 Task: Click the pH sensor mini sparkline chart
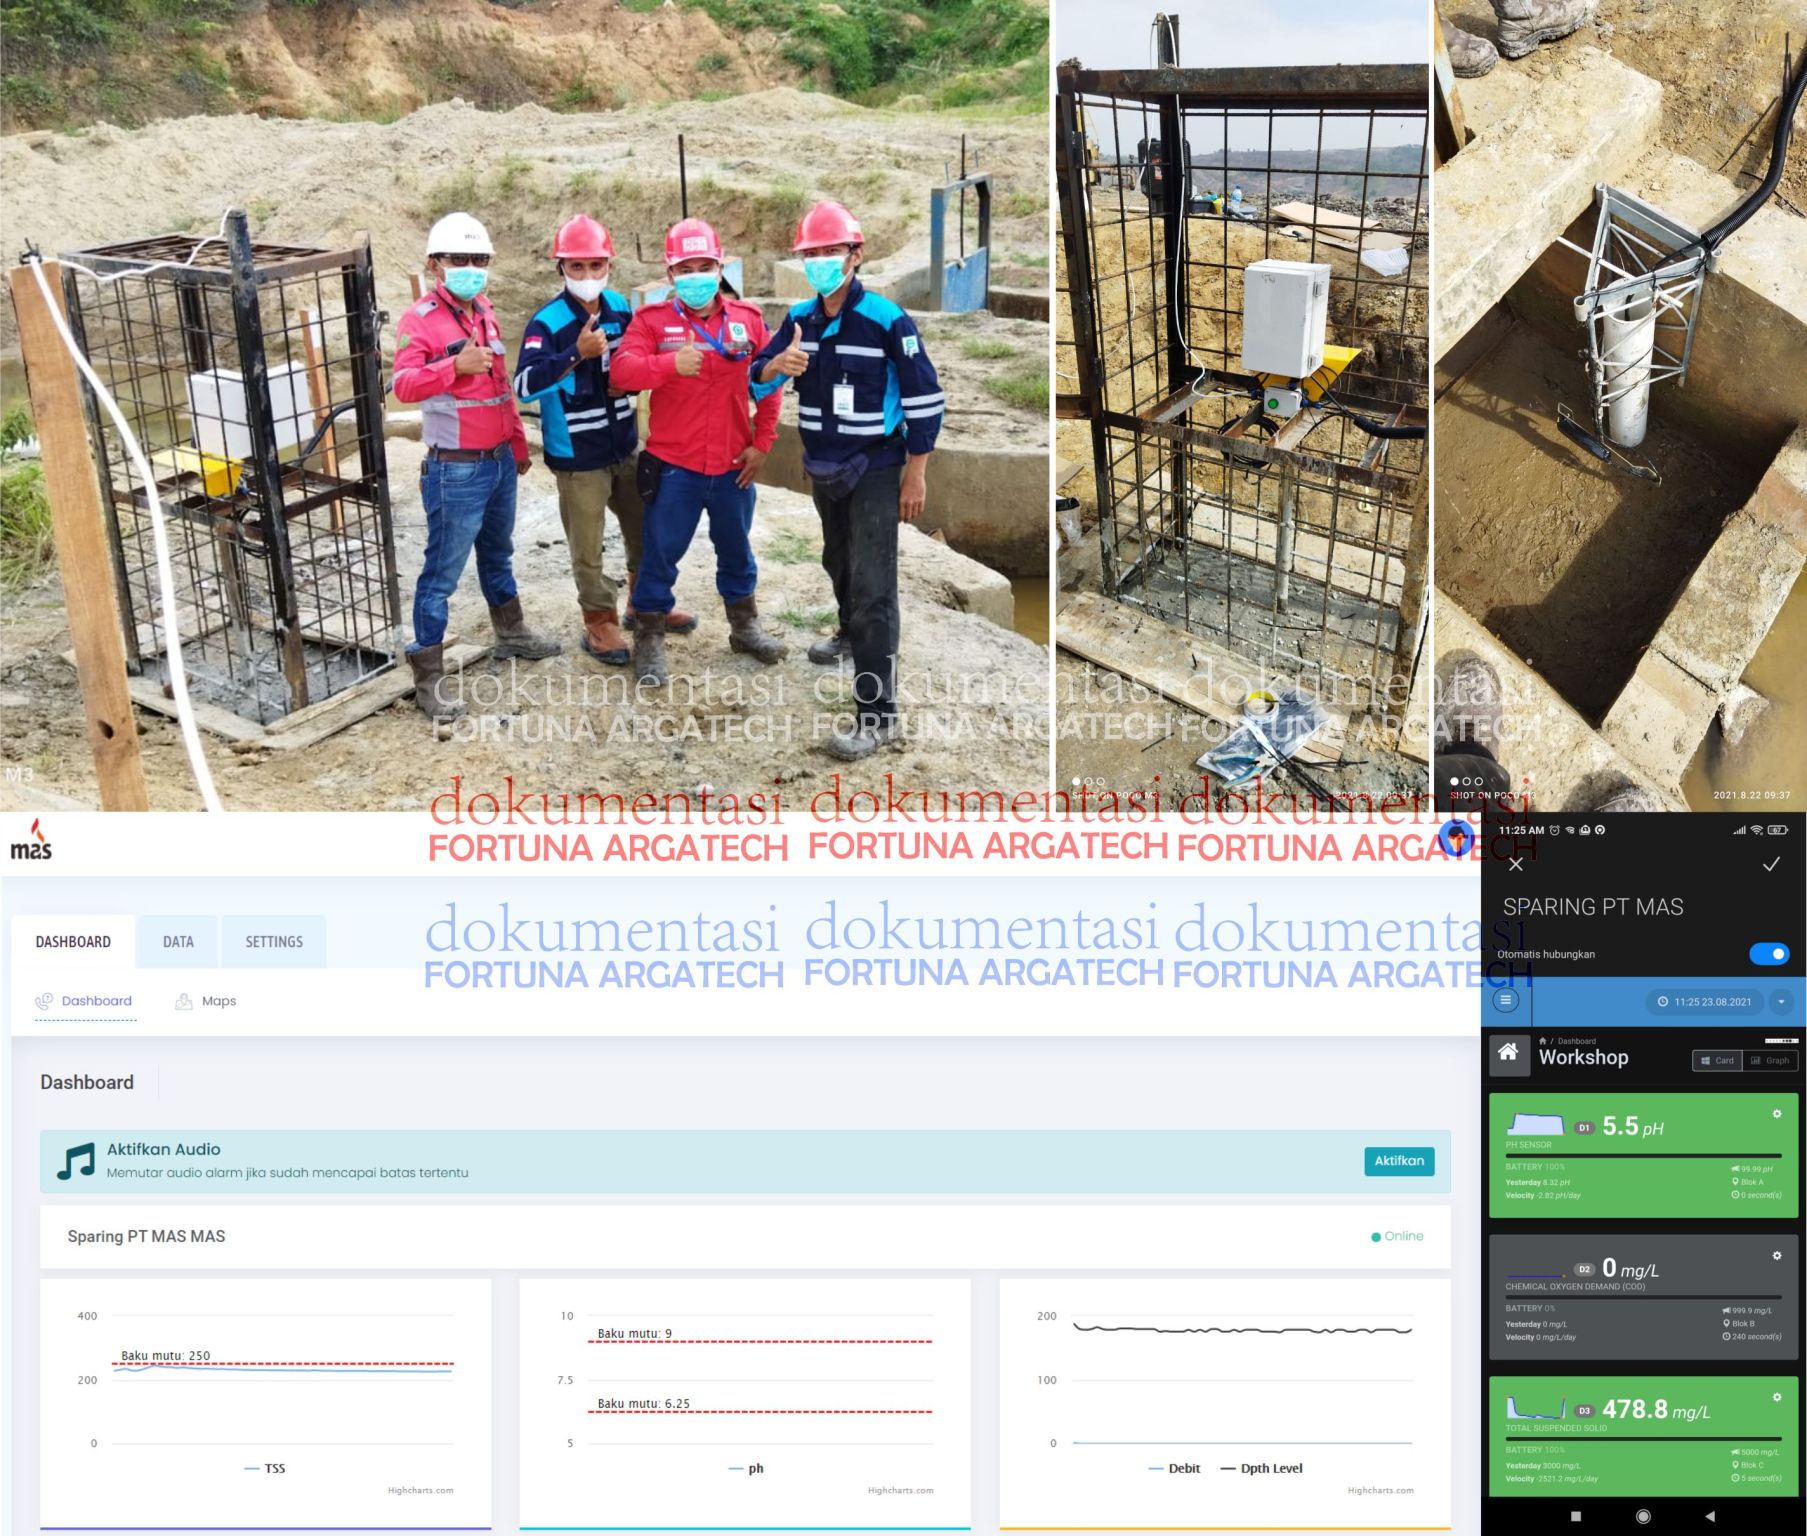coord(1535,1124)
